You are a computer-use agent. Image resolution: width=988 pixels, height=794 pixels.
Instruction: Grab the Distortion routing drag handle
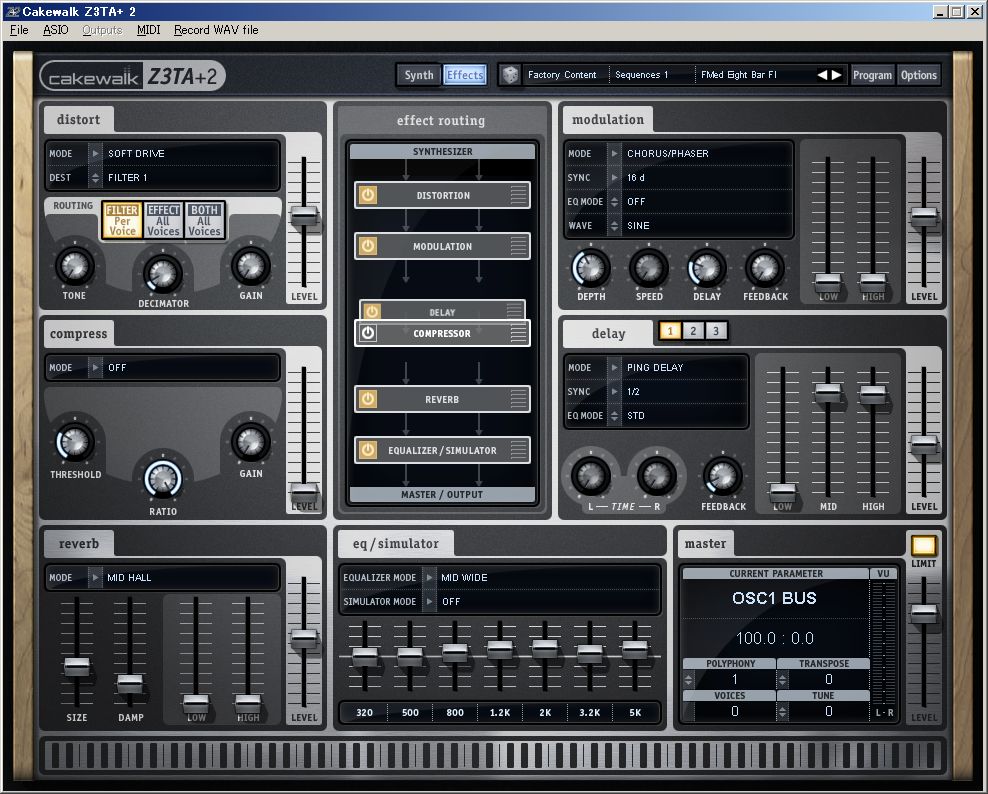[x=519, y=195]
